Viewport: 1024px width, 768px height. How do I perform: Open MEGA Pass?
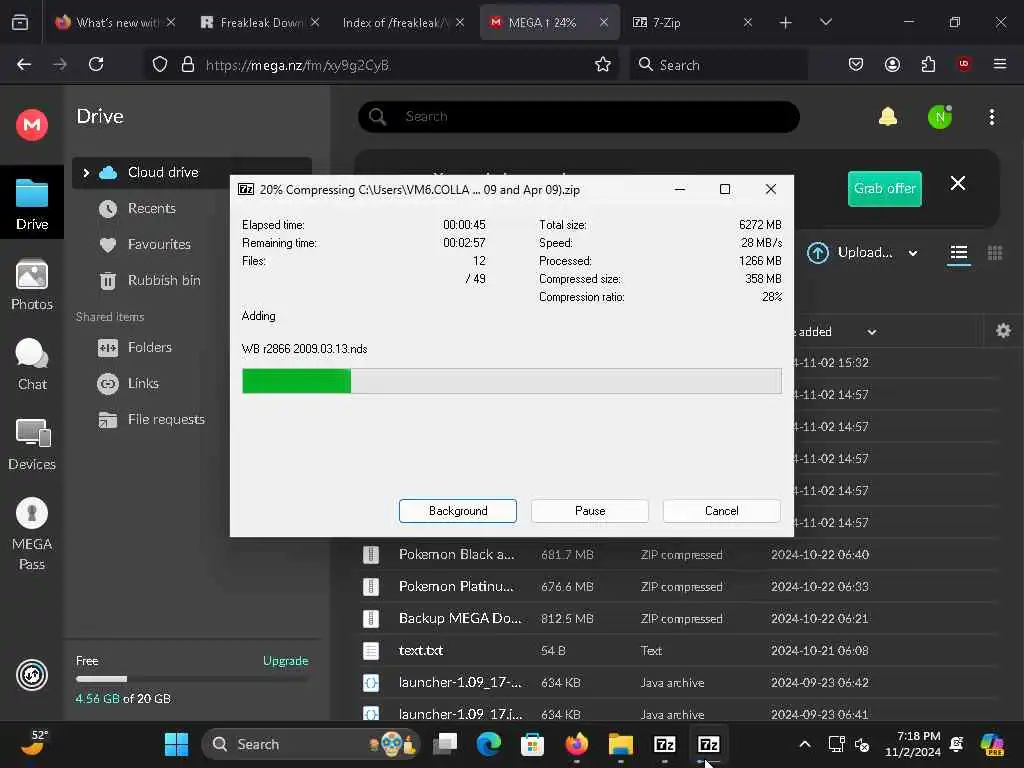(x=32, y=534)
